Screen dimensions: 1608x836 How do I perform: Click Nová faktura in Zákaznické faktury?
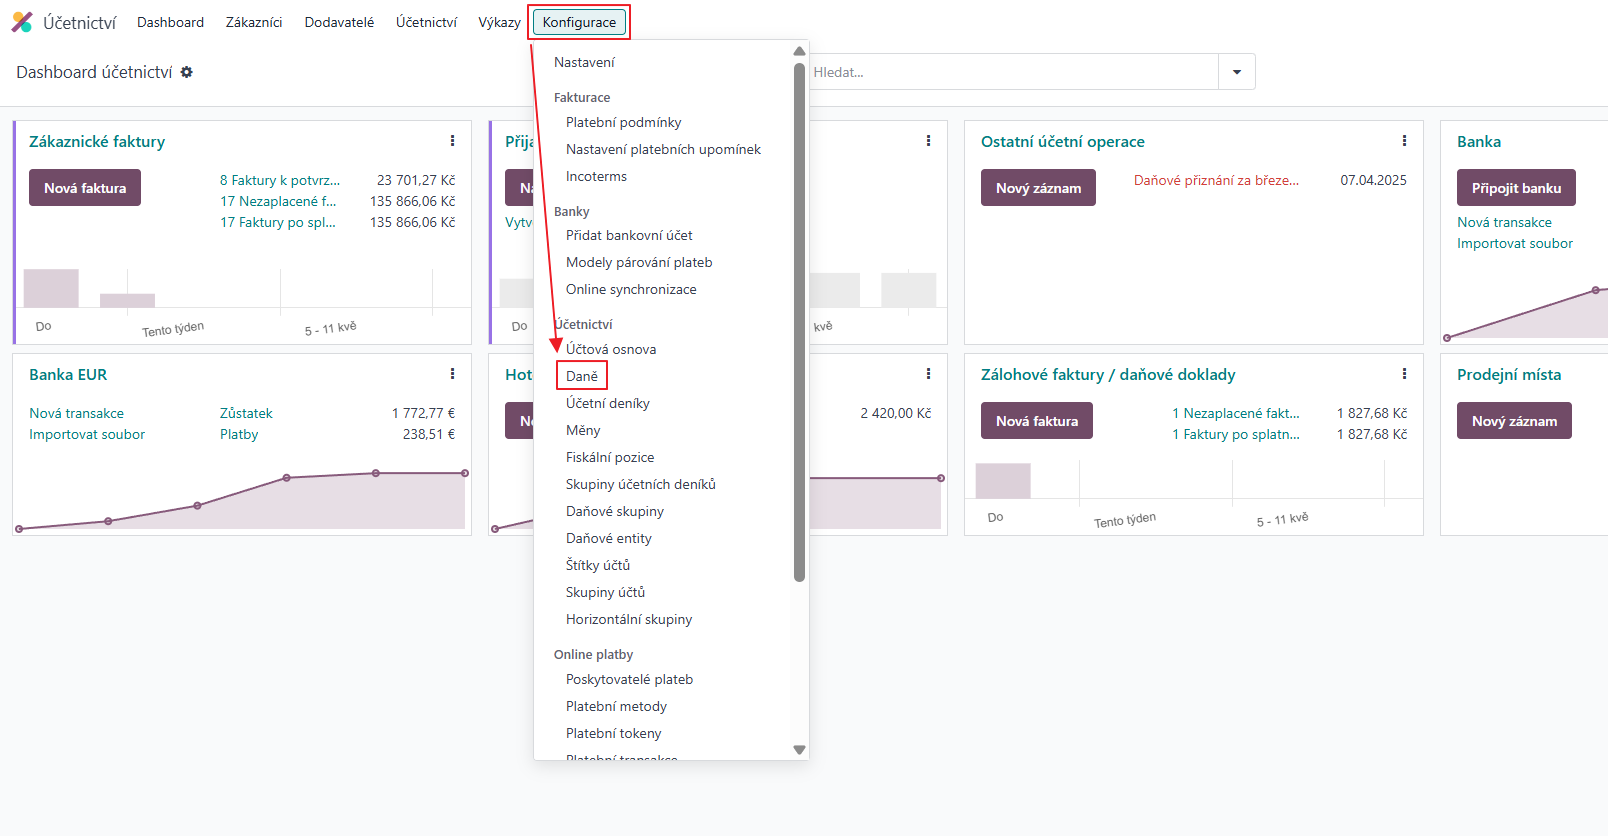tap(85, 188)
